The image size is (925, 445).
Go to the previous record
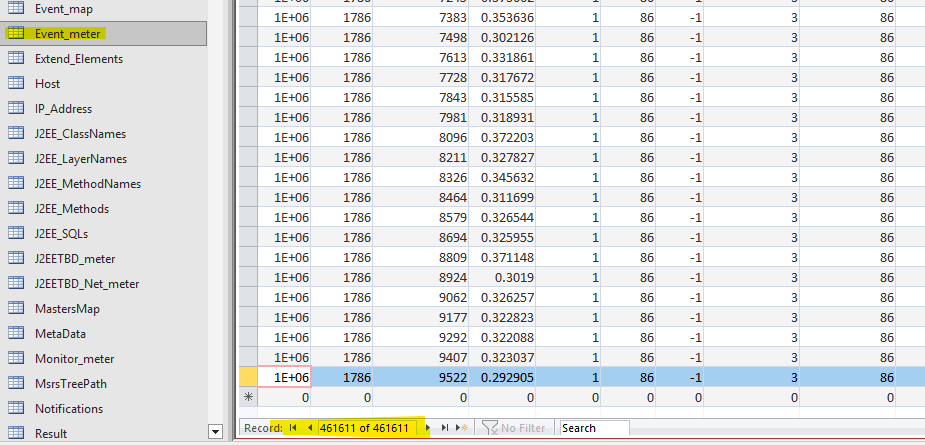click(309, 428)
